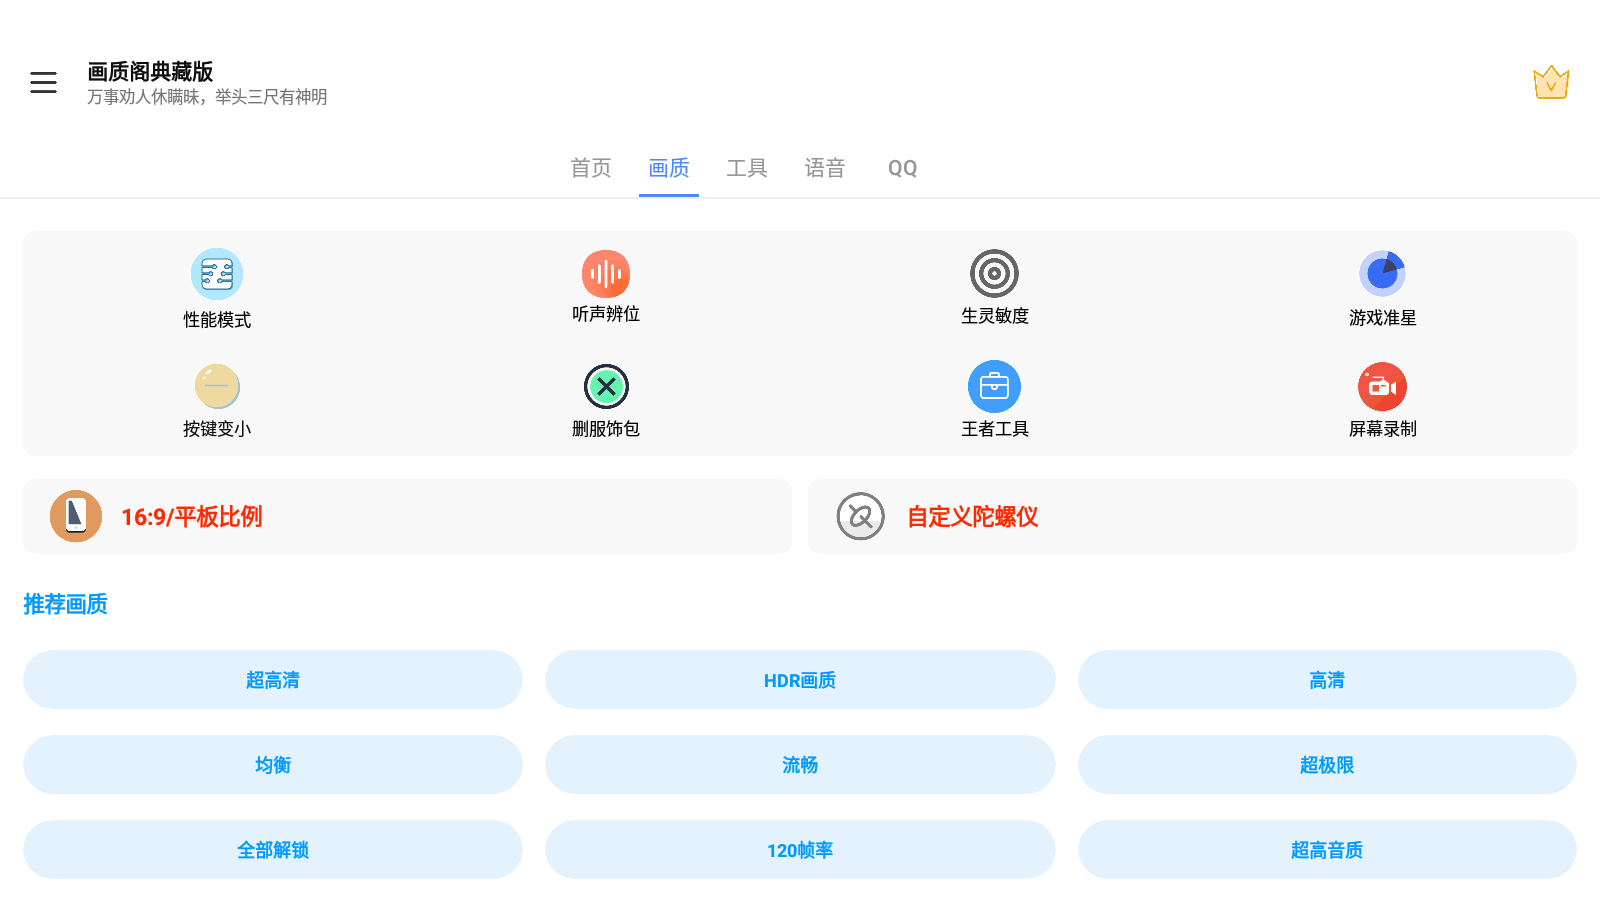Select the 均衡 quality button
Viewport: 1600px width, 900px height.
[x=273, y=765]
